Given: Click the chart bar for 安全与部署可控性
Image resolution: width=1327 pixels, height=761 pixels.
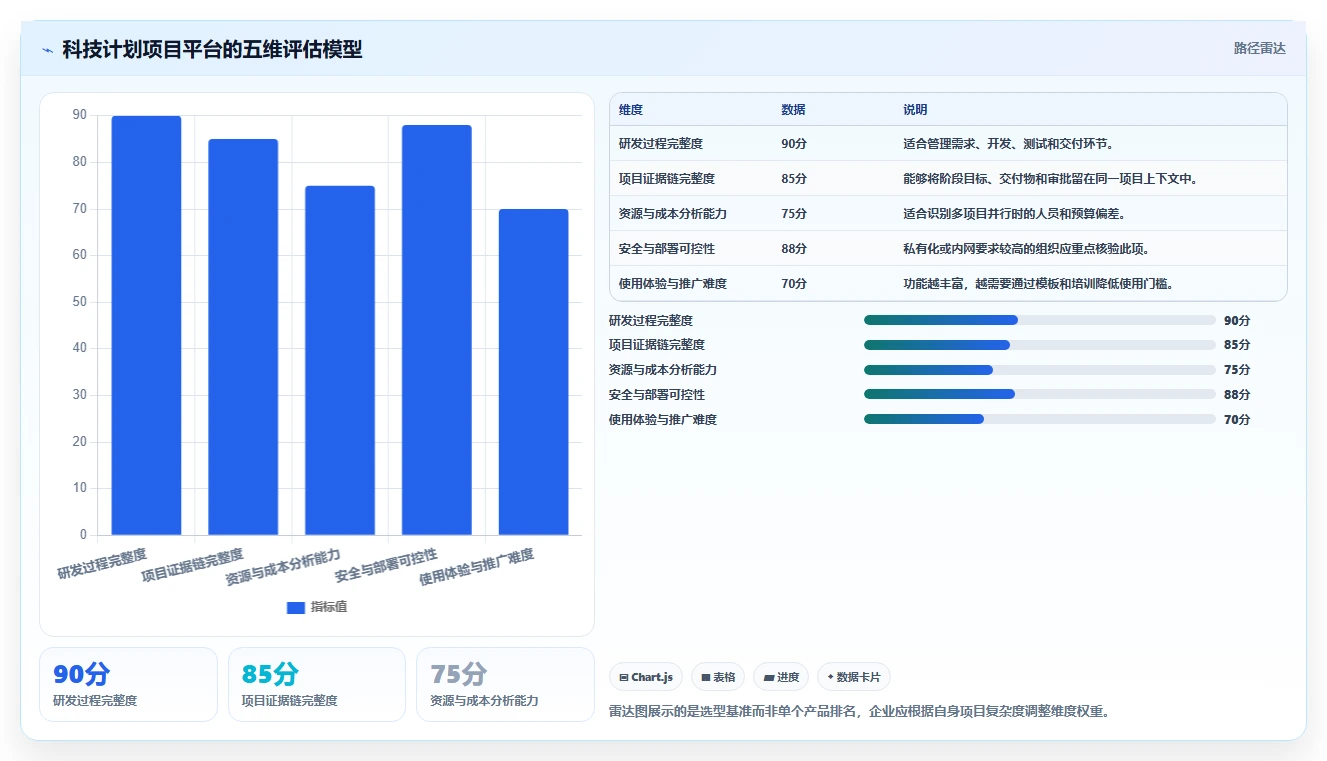Looking at the screenshot, I should 437,330.
